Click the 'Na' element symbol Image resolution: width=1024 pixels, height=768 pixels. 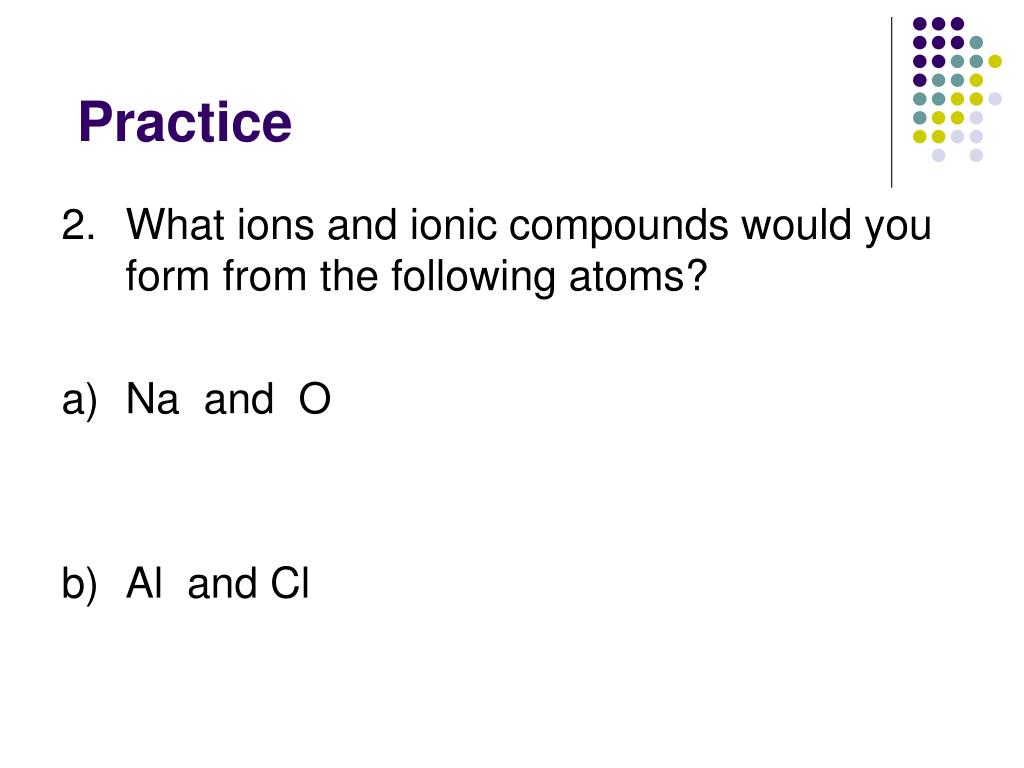click(152, 398)
